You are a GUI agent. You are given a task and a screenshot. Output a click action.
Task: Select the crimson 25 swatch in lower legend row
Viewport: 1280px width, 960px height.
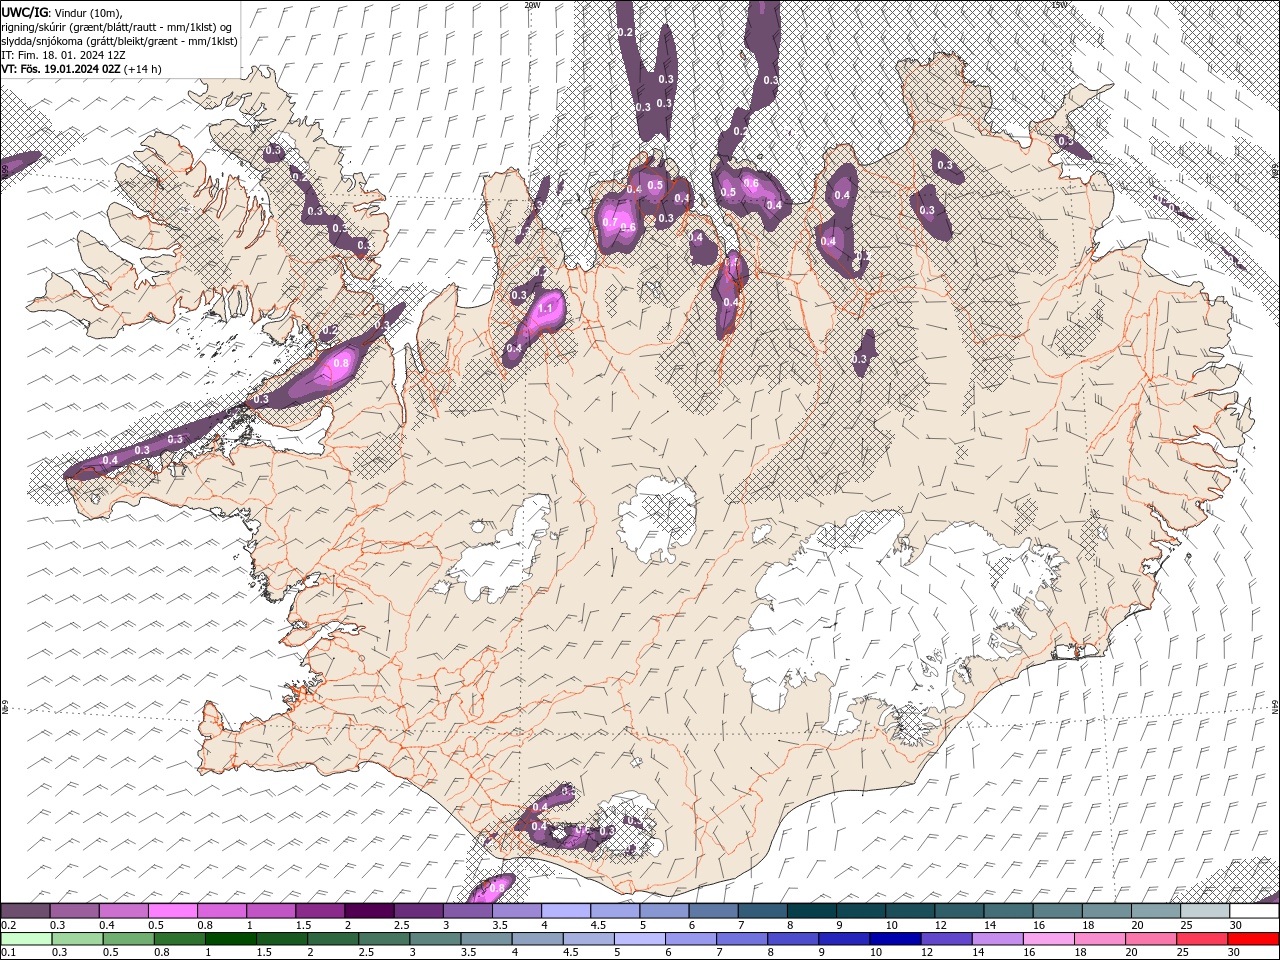[x=1202, y=939]
